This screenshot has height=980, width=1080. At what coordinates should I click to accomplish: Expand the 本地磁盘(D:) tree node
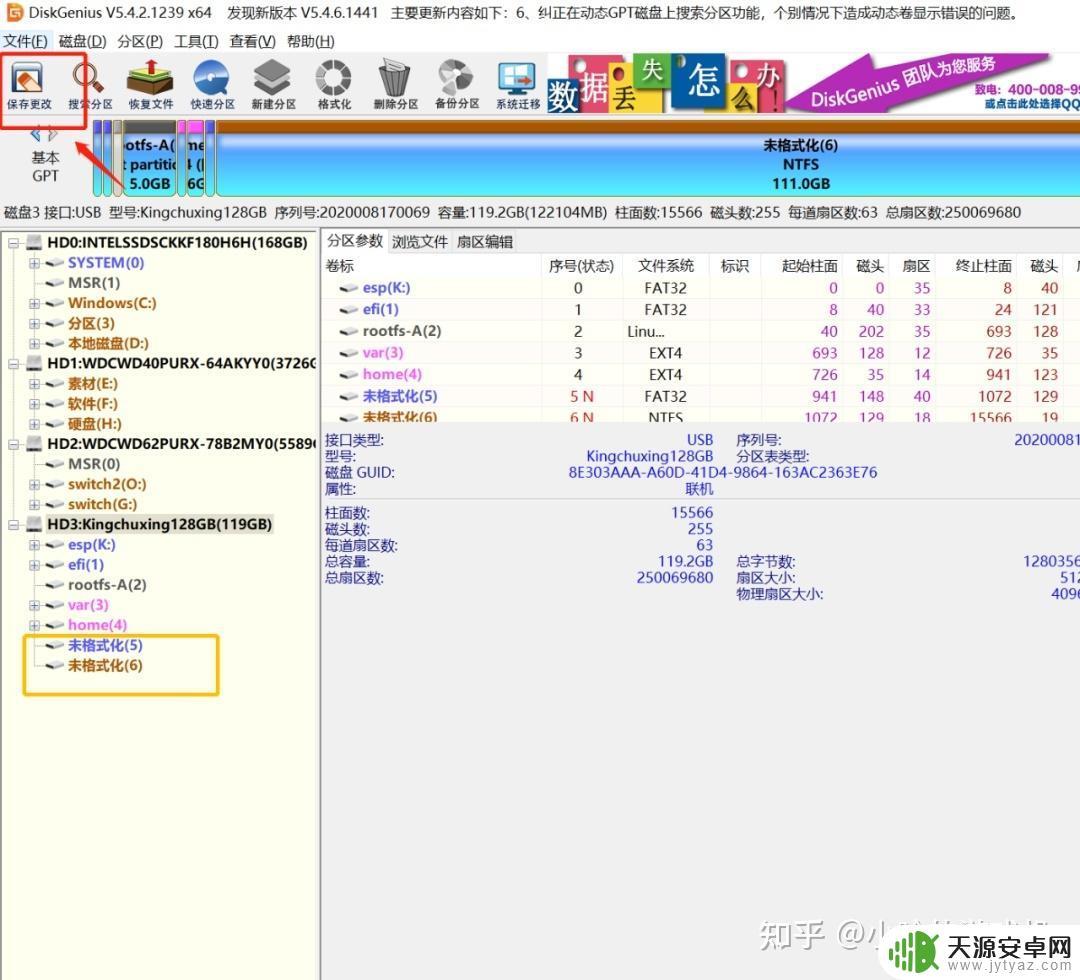(34, 344)
